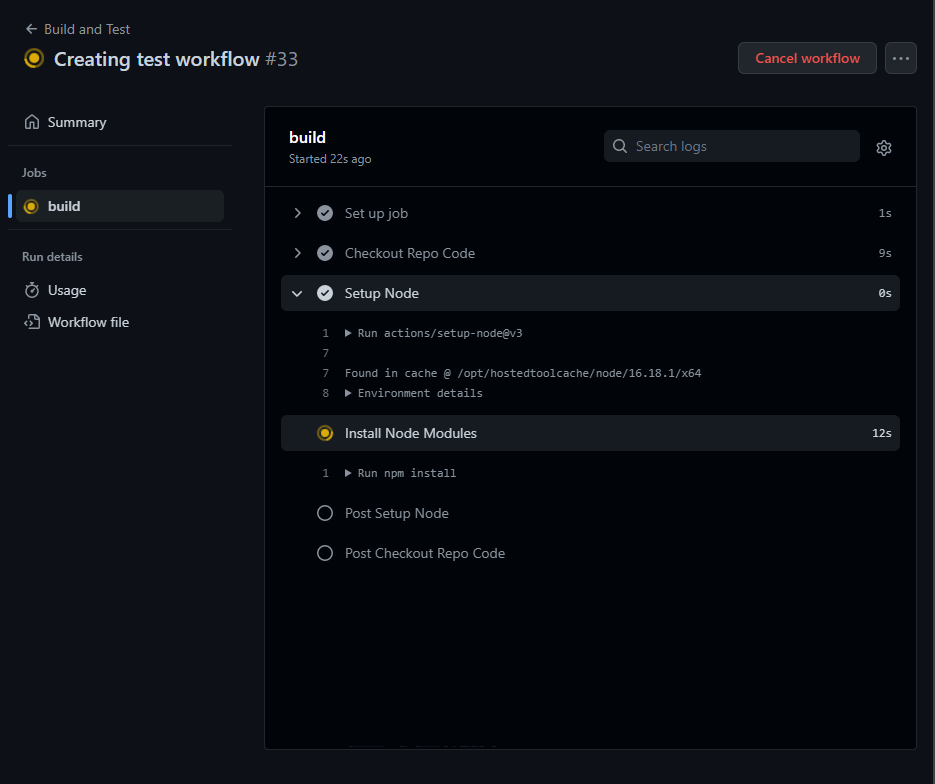Click the 'Found in cache' log line

pyautogui.click(x=523, y=373)
